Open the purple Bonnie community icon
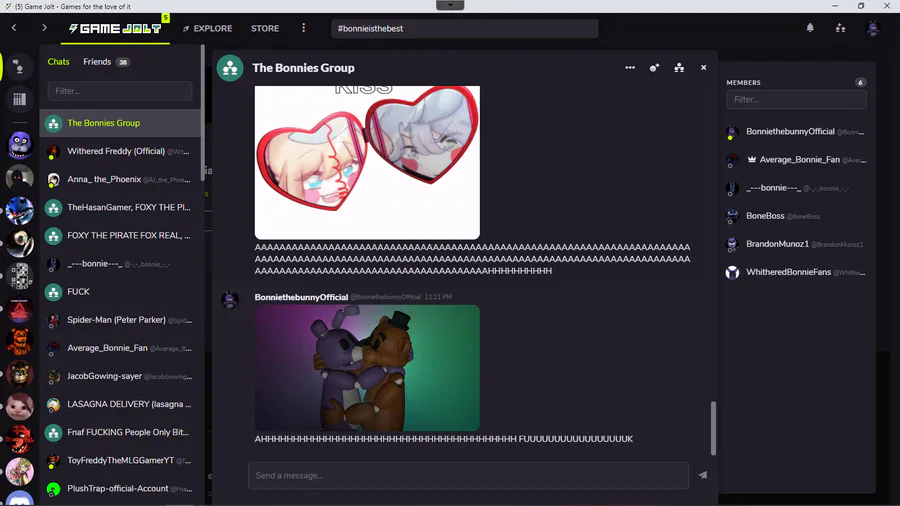 [20, 145]
